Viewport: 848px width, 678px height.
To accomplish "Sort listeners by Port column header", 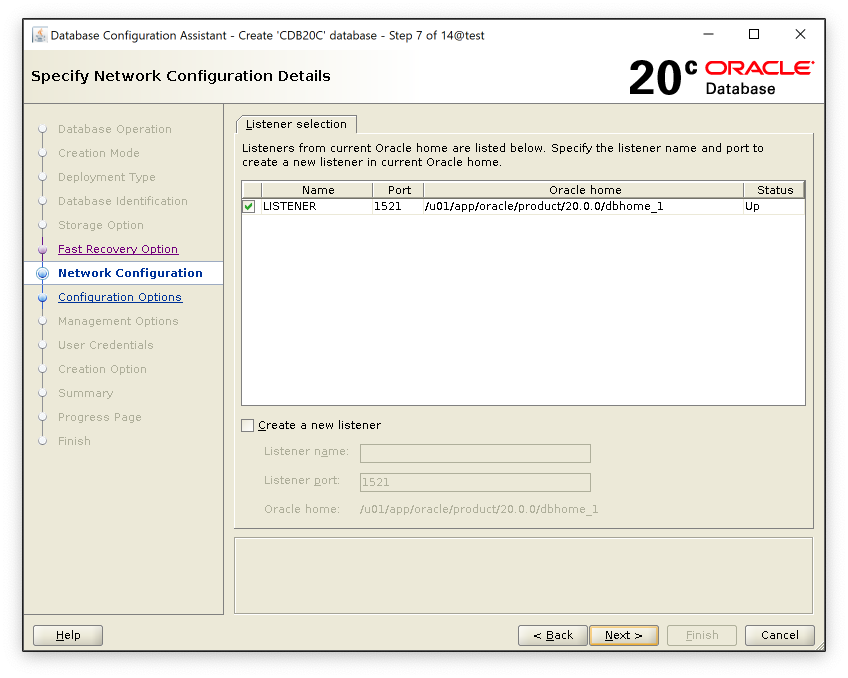I will [399, 190].
